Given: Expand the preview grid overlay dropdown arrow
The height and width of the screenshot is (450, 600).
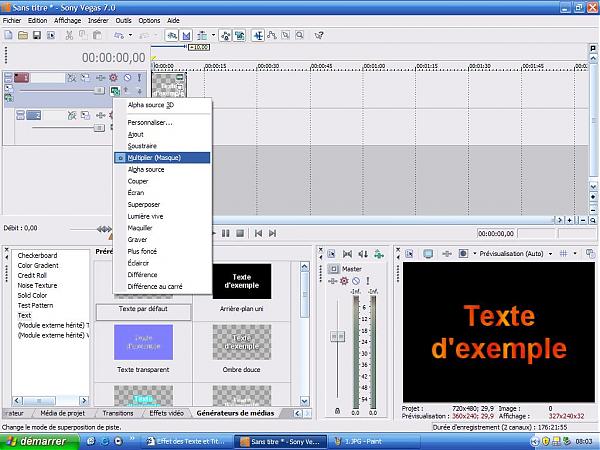Looking at the screenshot, I should [x=574, y=254].
